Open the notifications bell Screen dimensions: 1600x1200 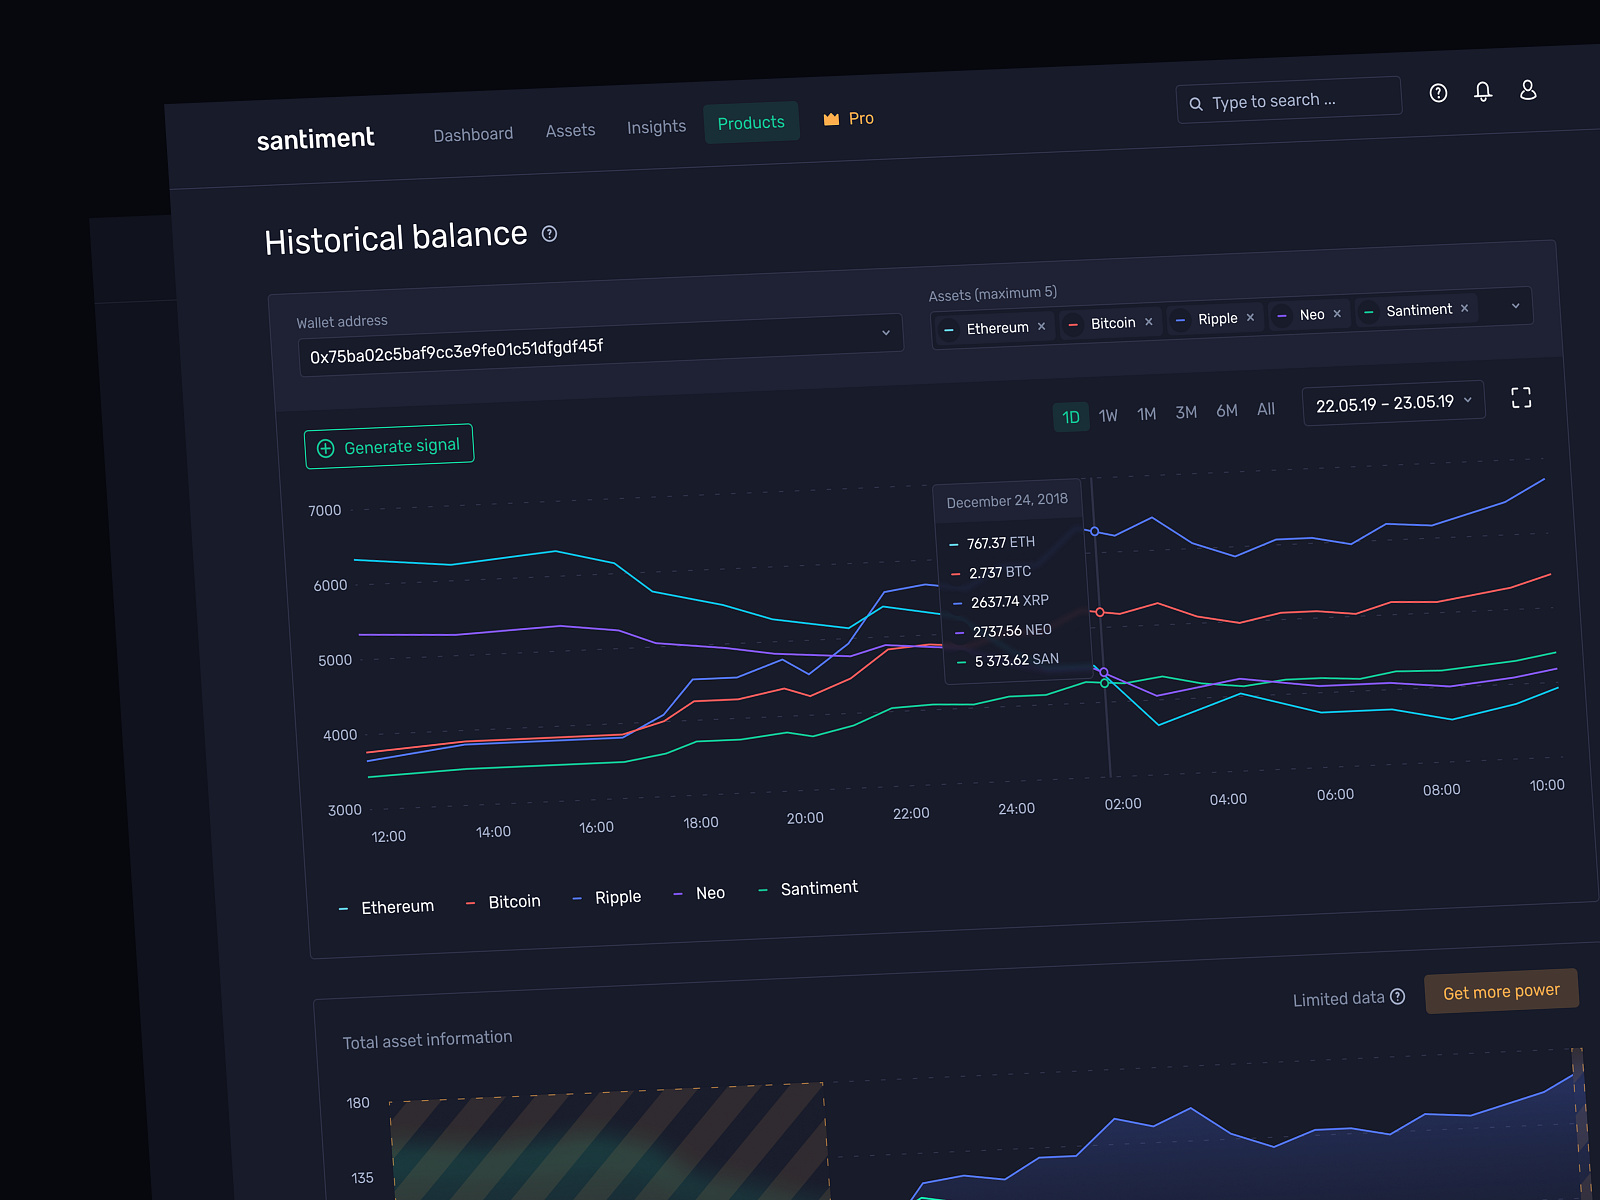pyautogui.click(x=1483, y=91)
